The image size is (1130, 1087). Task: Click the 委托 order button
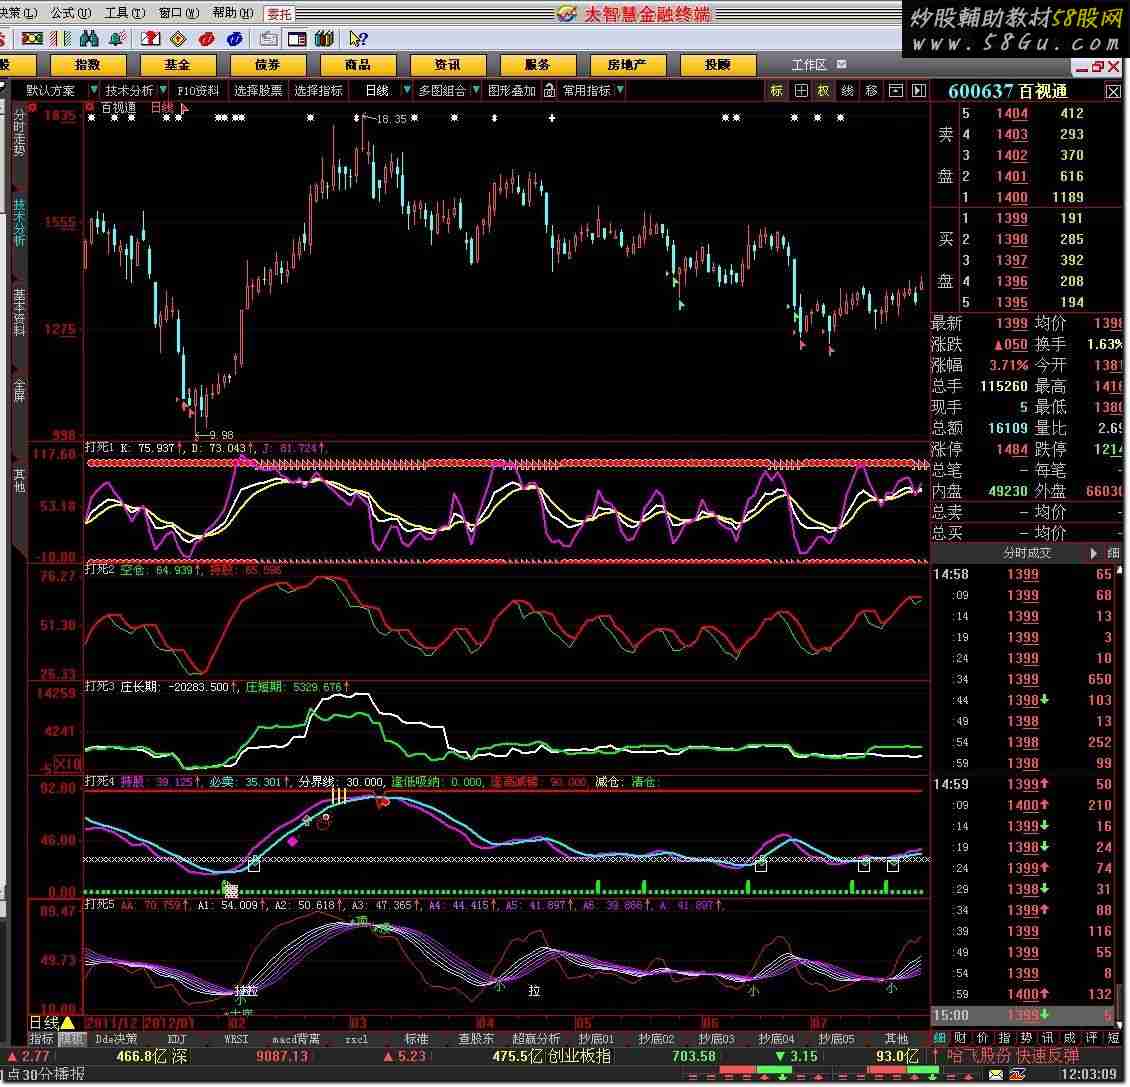(x=280, y=14)
